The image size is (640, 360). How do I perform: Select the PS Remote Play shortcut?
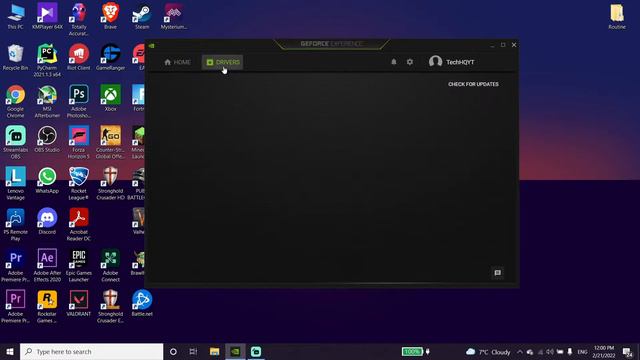pos(16,224)
